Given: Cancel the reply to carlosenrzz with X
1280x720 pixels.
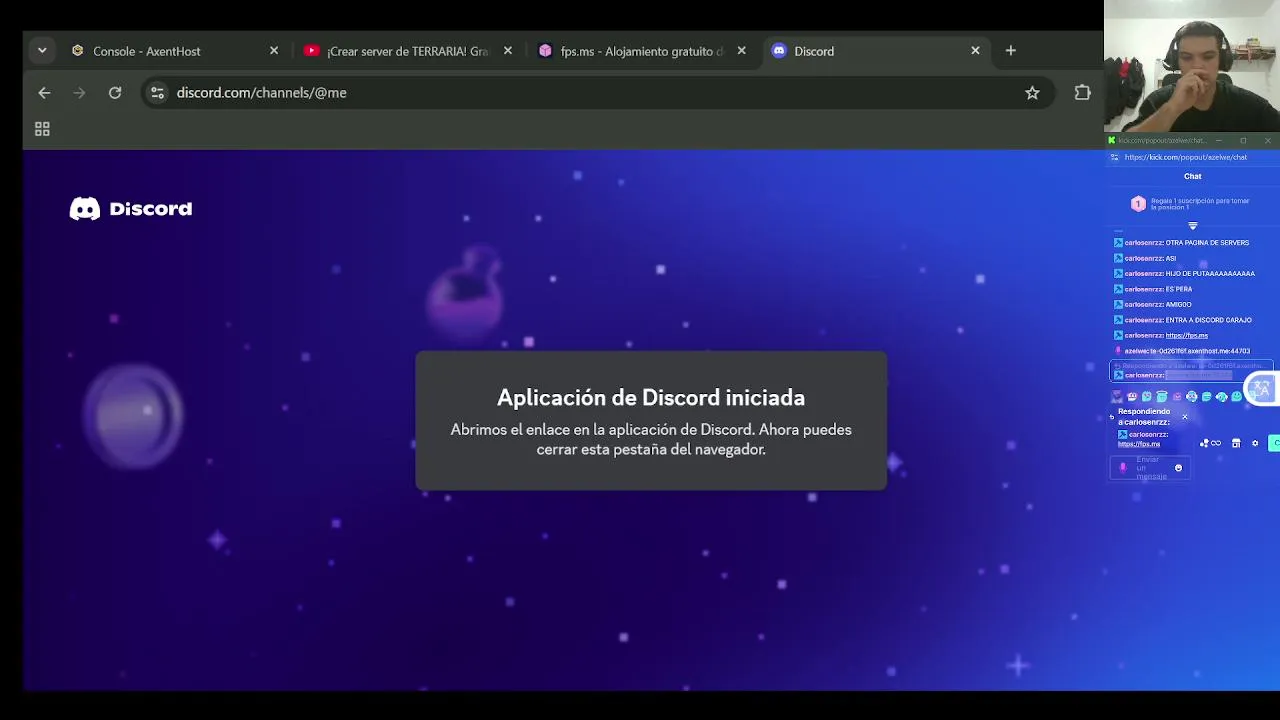Looking at the screenshot, I should tap(1185, 417).
